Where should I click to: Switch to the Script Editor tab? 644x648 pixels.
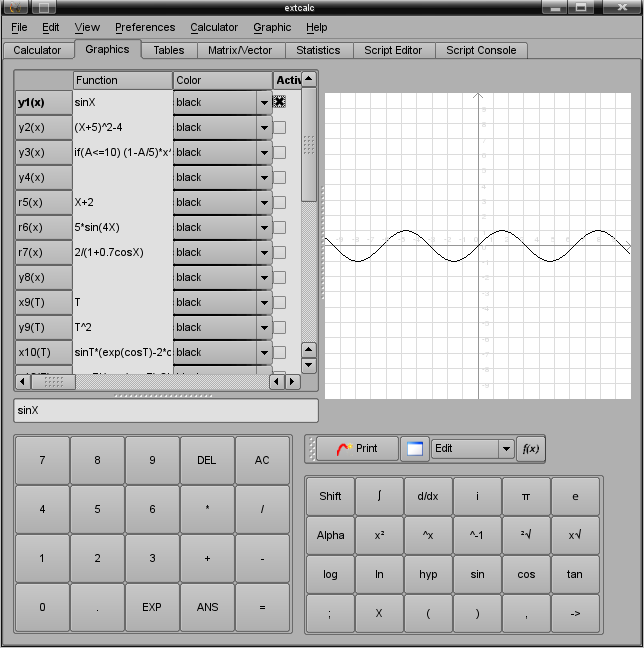(x=393, y=50)
